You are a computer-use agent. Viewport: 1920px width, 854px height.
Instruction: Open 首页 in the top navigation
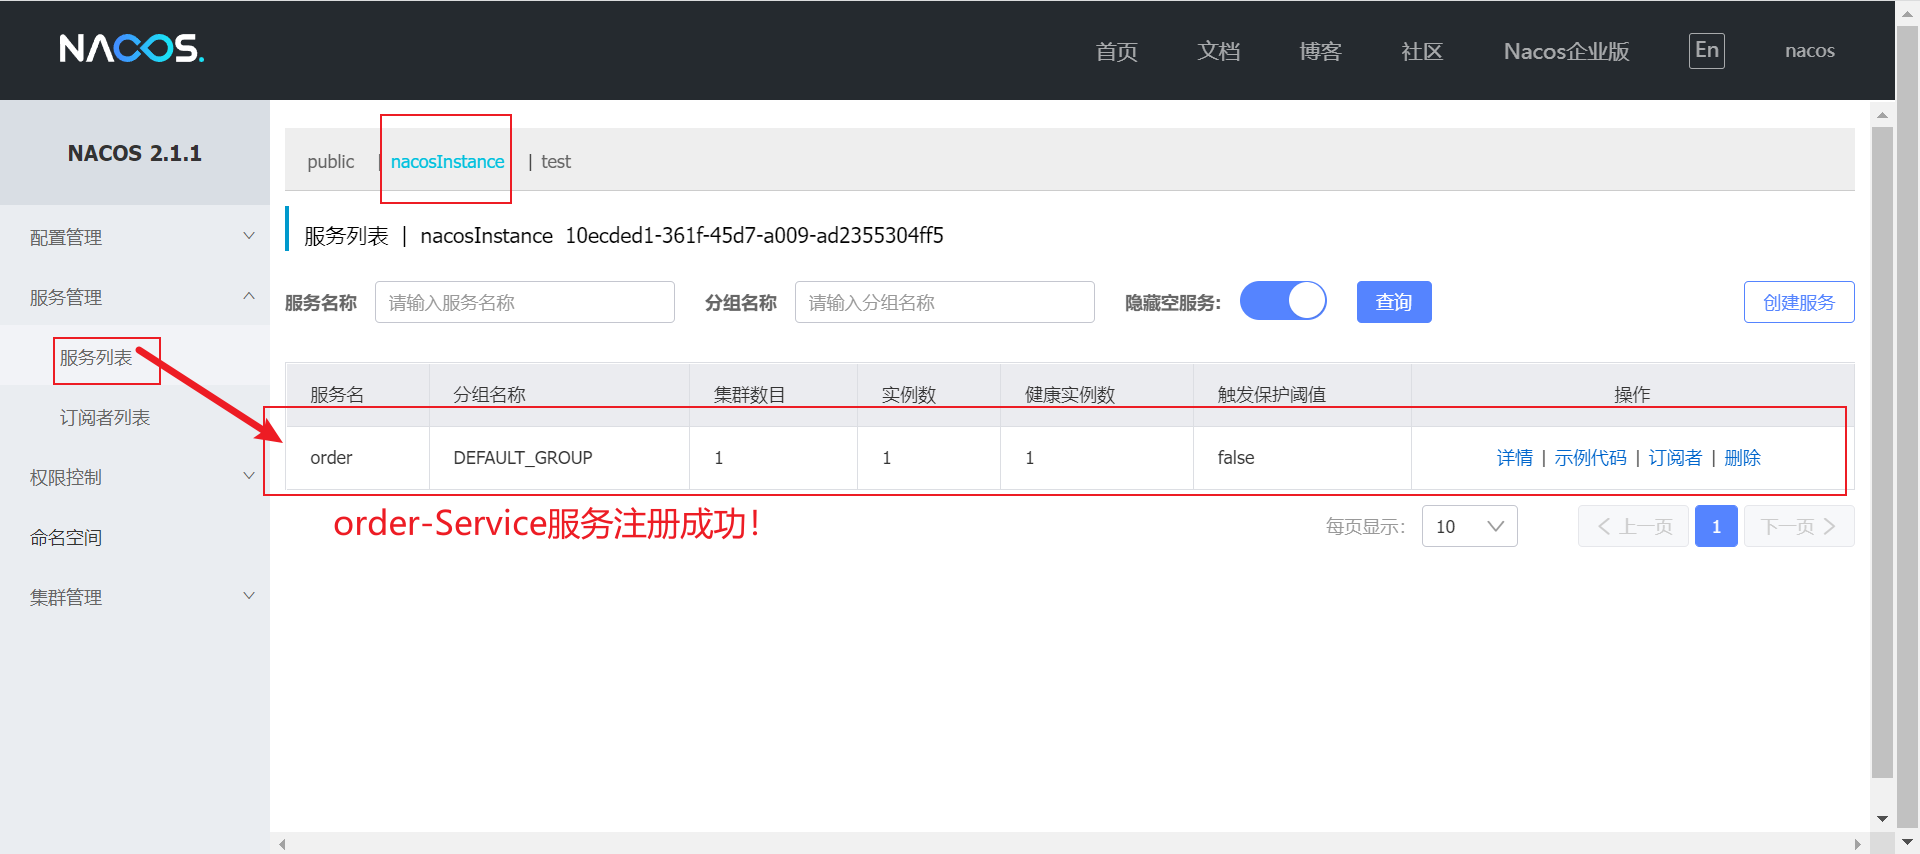[1116, 51]
